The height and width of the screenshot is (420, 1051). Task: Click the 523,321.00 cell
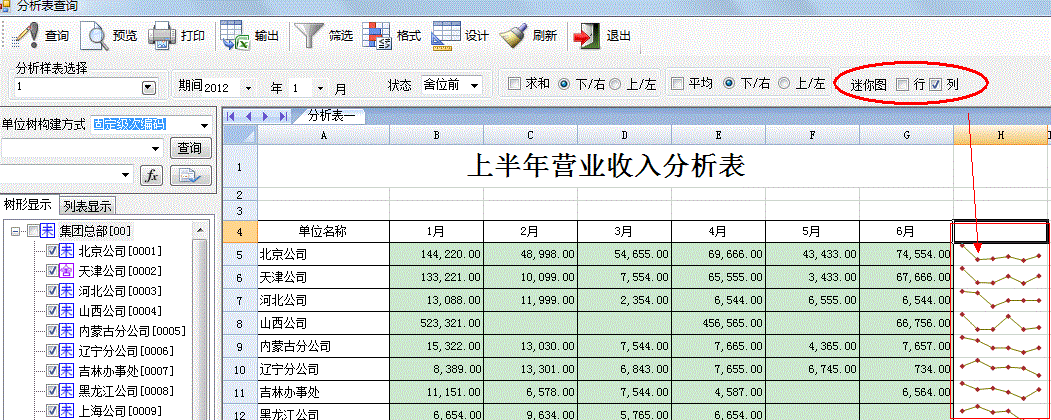(436, 323)
